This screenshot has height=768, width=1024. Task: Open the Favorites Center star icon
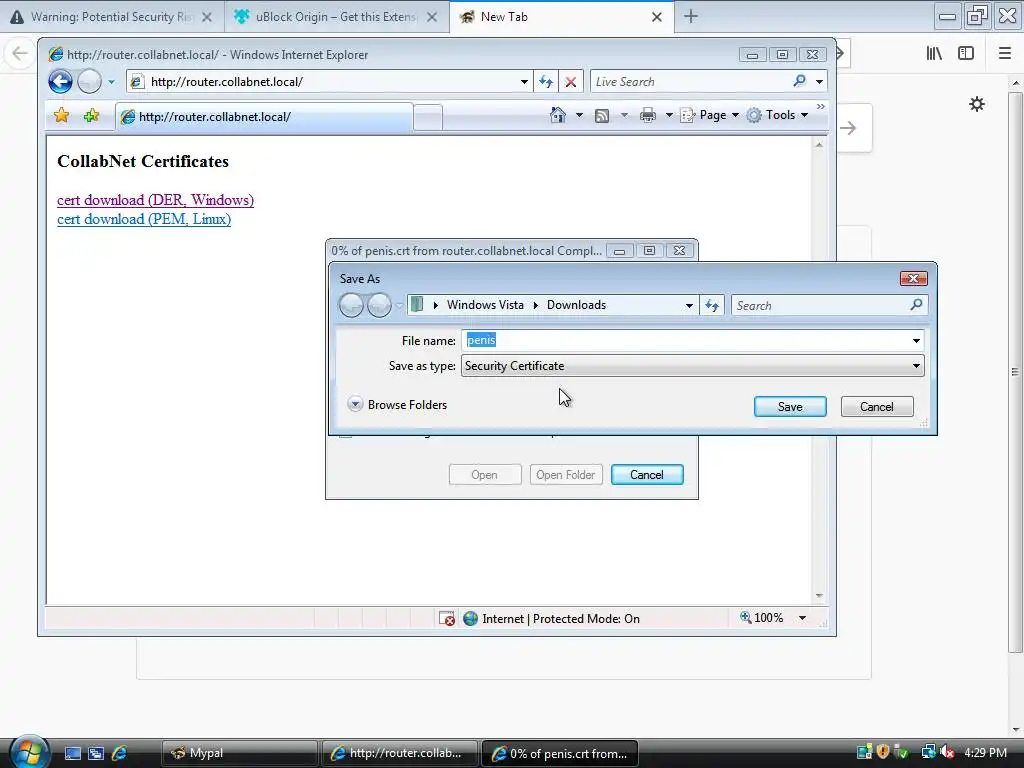61,116
